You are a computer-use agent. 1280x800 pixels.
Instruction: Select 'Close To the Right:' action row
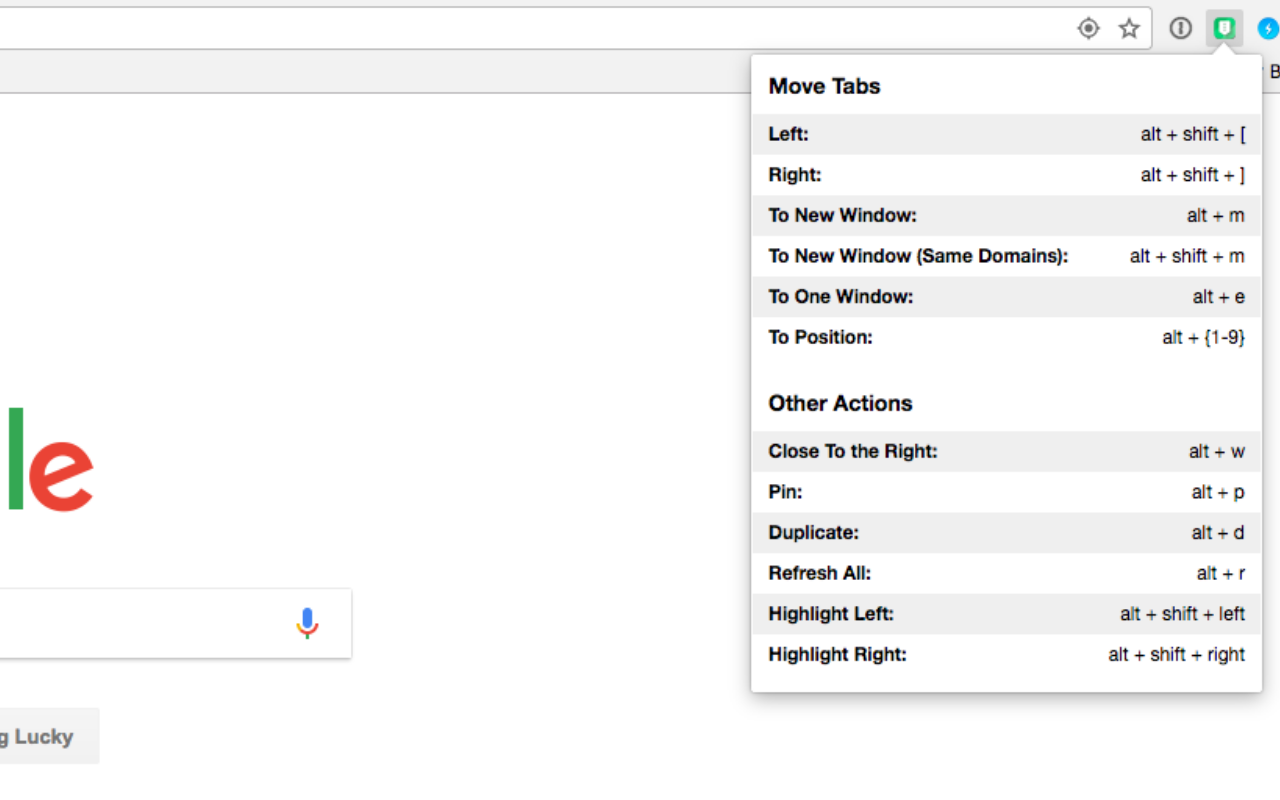pos(1005,451)
